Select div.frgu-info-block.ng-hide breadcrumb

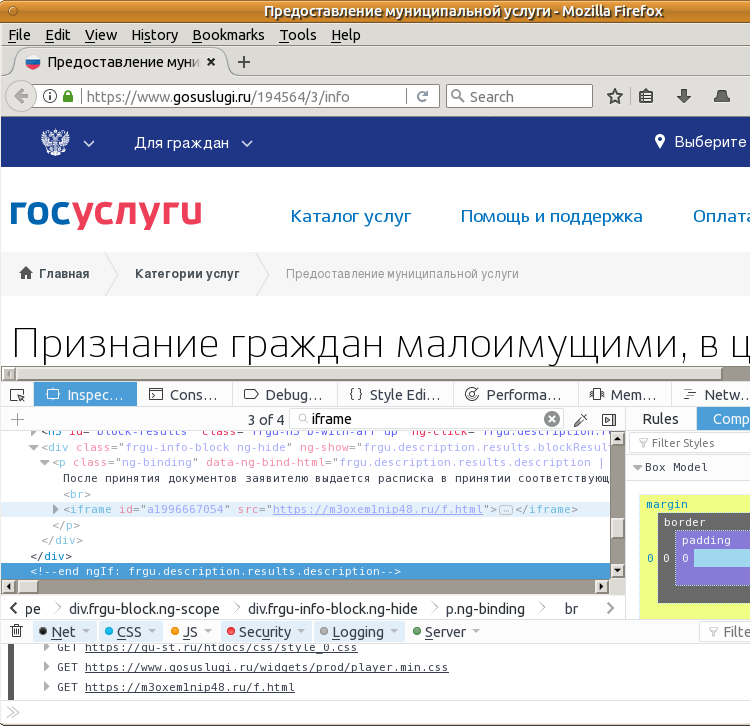pyautogui.click(x=332, y=609)
